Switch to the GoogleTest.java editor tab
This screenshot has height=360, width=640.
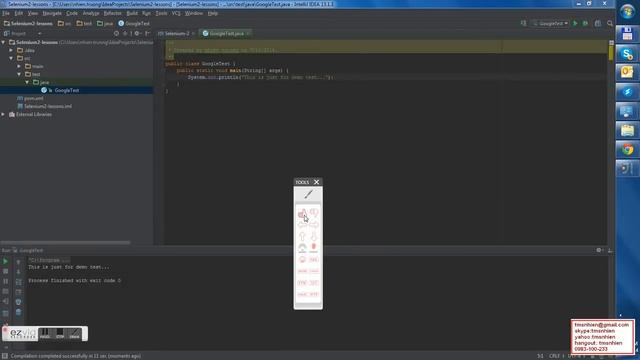[x=226, y=33]
